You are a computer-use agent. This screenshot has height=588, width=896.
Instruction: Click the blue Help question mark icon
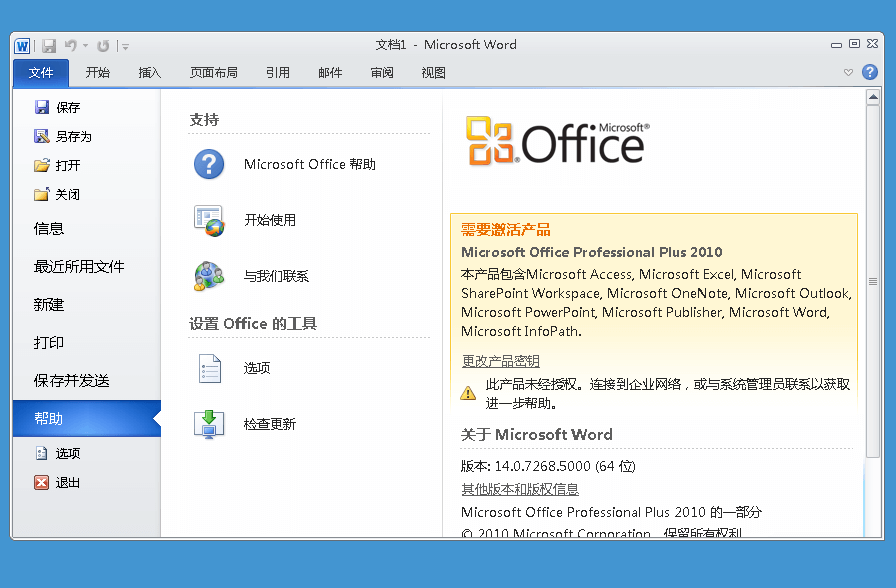[x=870, y=72]
